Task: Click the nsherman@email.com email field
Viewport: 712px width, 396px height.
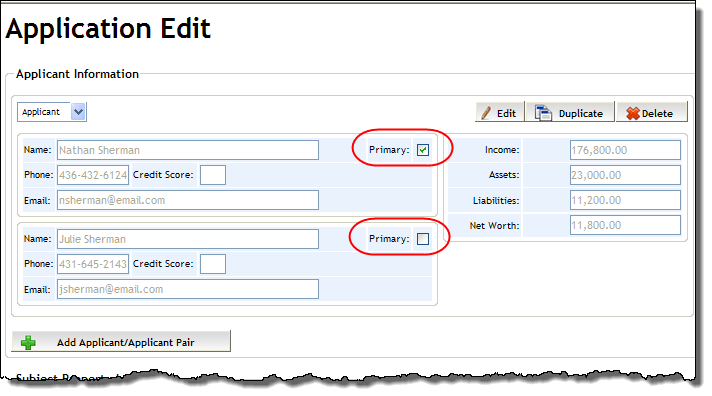Action: pos(188,200)
